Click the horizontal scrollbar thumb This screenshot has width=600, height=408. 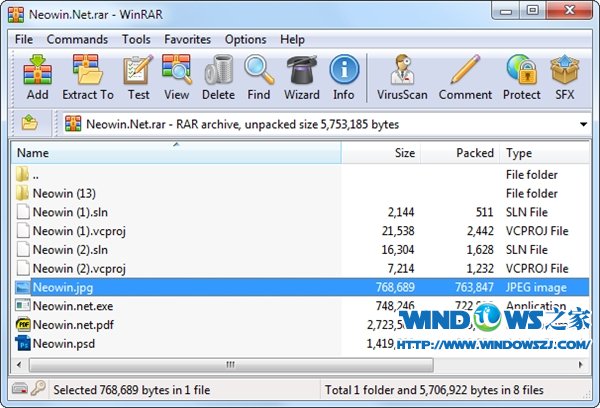coord(229,364)
